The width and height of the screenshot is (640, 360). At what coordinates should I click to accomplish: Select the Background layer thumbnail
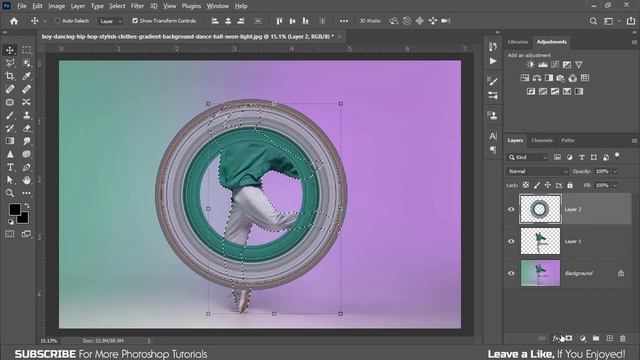(x=540, y=273)
